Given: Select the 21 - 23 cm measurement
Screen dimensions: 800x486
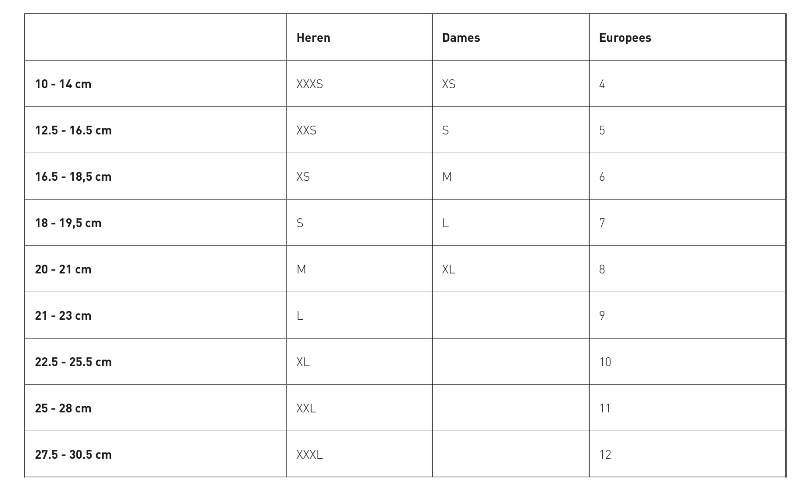Looking at the screenshot, I should pyautogui.click(x=63, y=316).
